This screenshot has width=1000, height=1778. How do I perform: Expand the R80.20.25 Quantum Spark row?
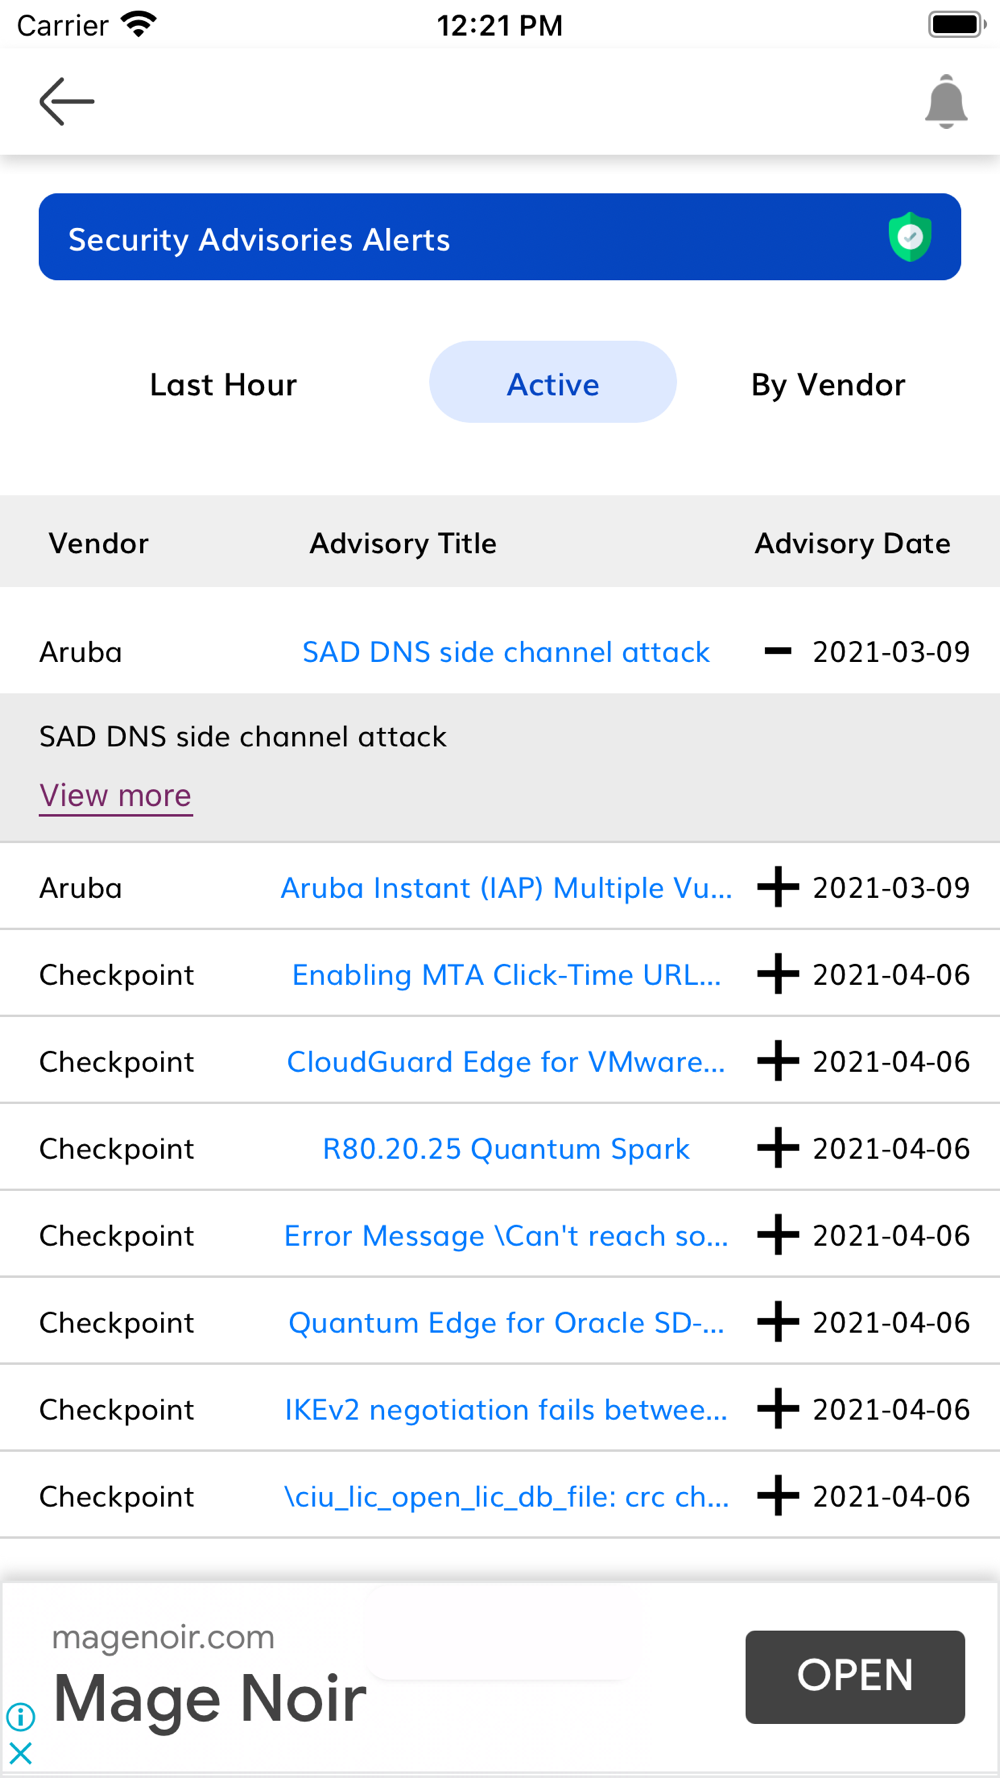point(778,1148)
